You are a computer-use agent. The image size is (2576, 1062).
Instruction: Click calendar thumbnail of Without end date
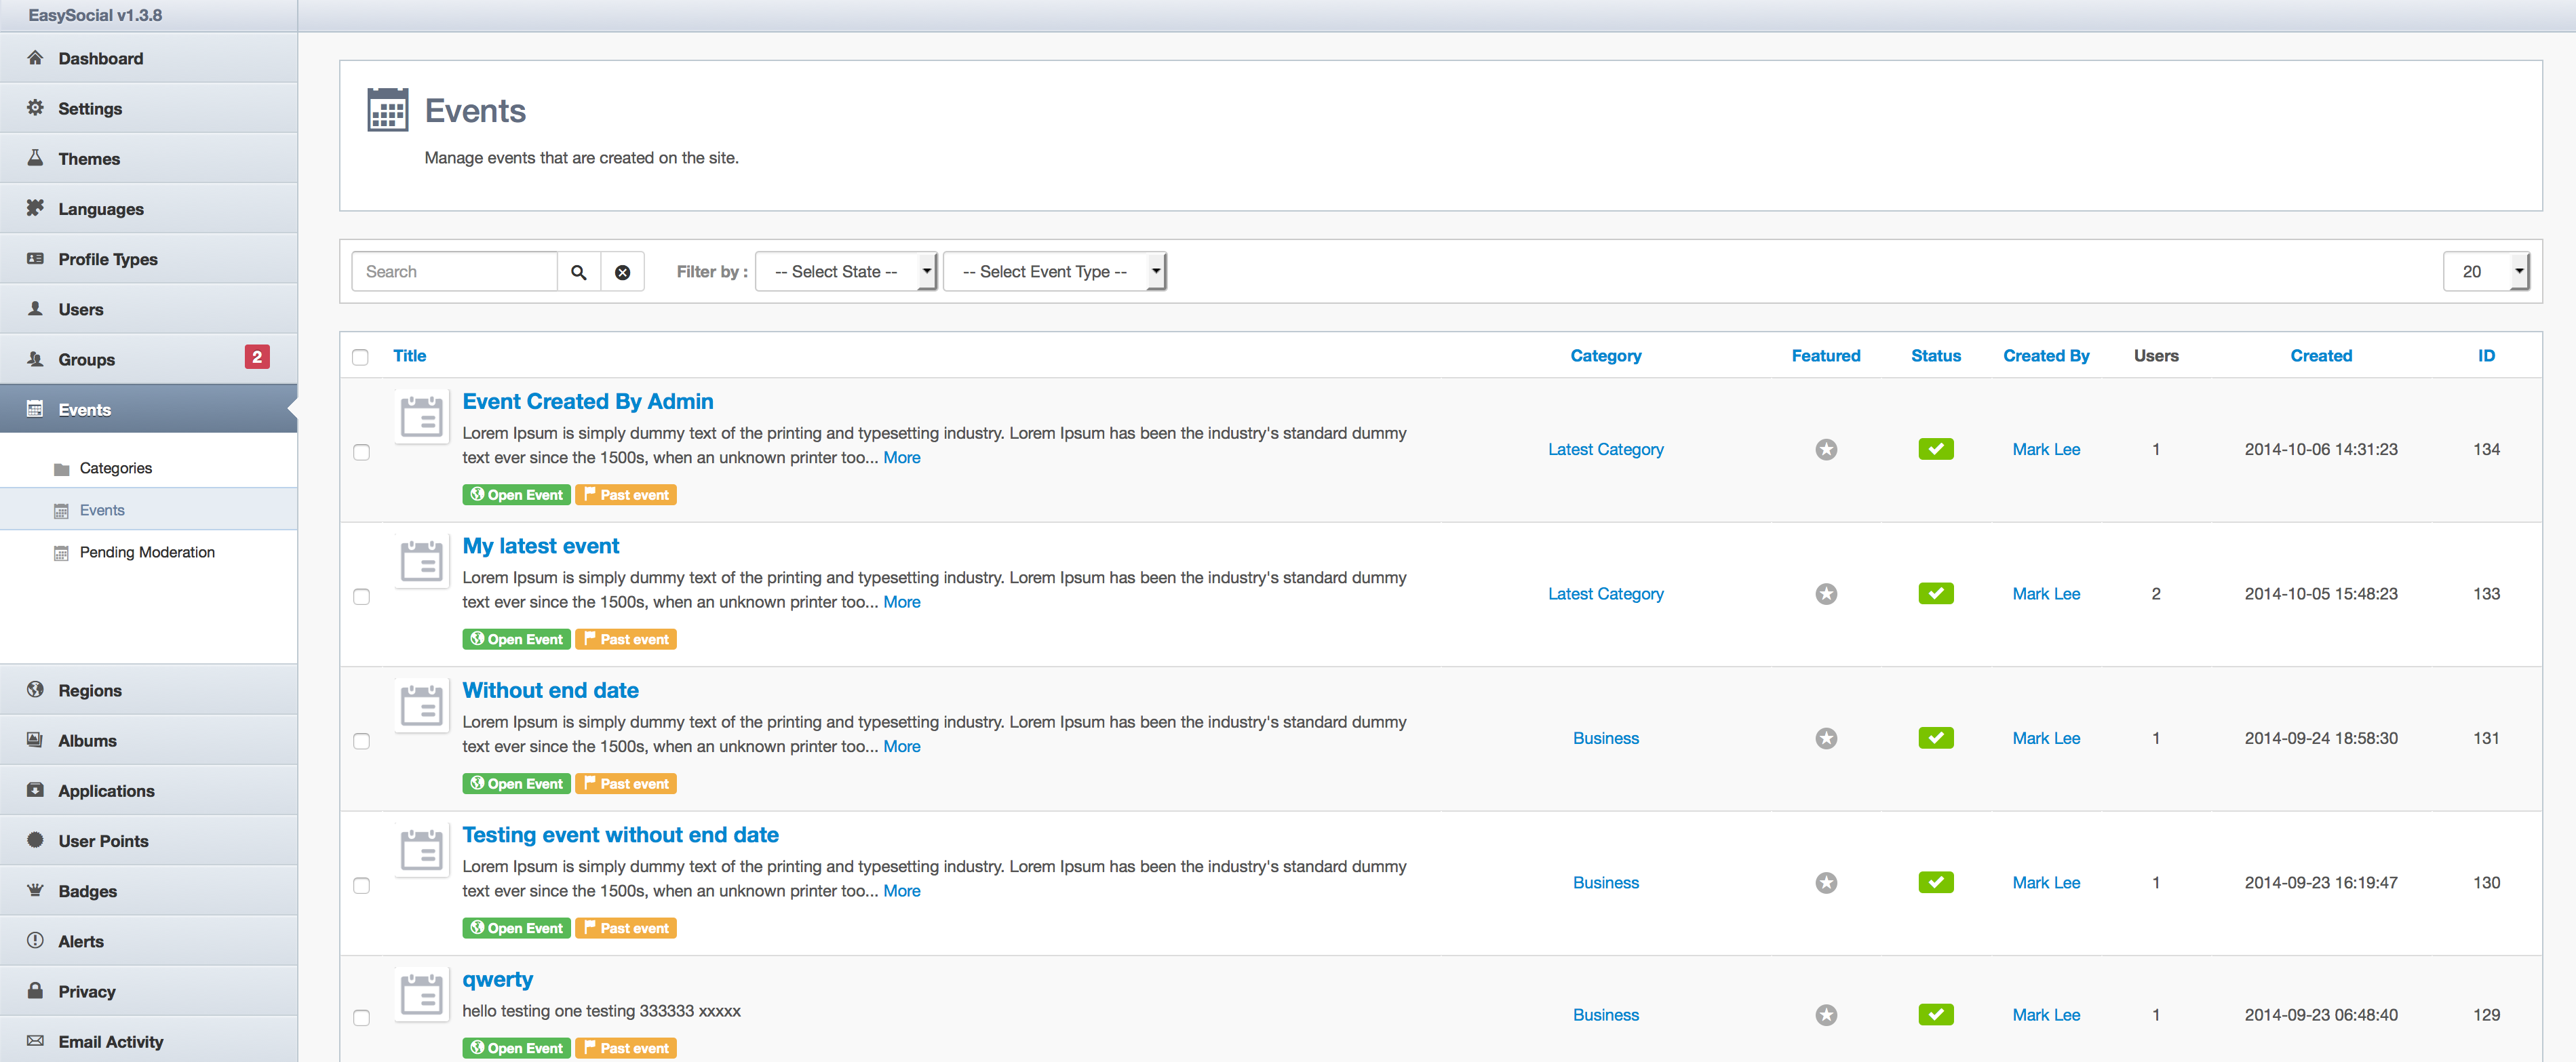click(421, 706)
